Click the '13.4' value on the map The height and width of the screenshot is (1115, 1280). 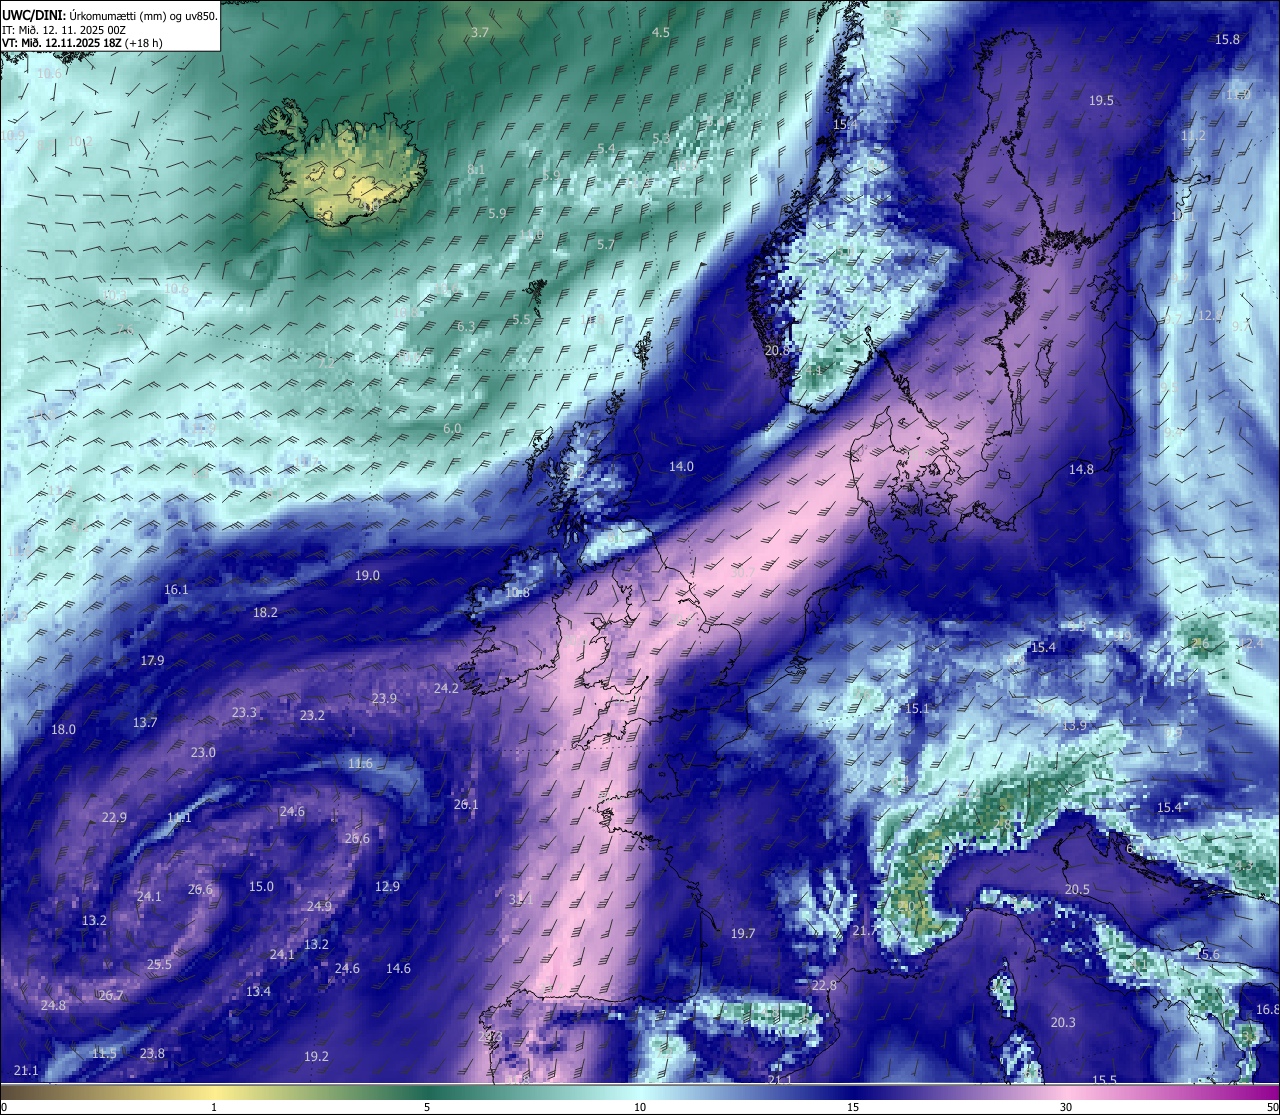click(x=258, y=992)
